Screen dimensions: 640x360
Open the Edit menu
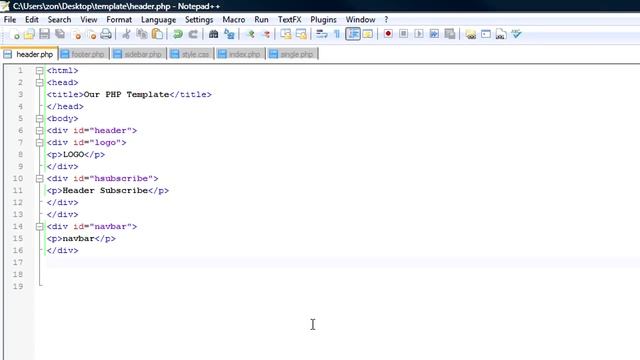(x=31, y=20)
